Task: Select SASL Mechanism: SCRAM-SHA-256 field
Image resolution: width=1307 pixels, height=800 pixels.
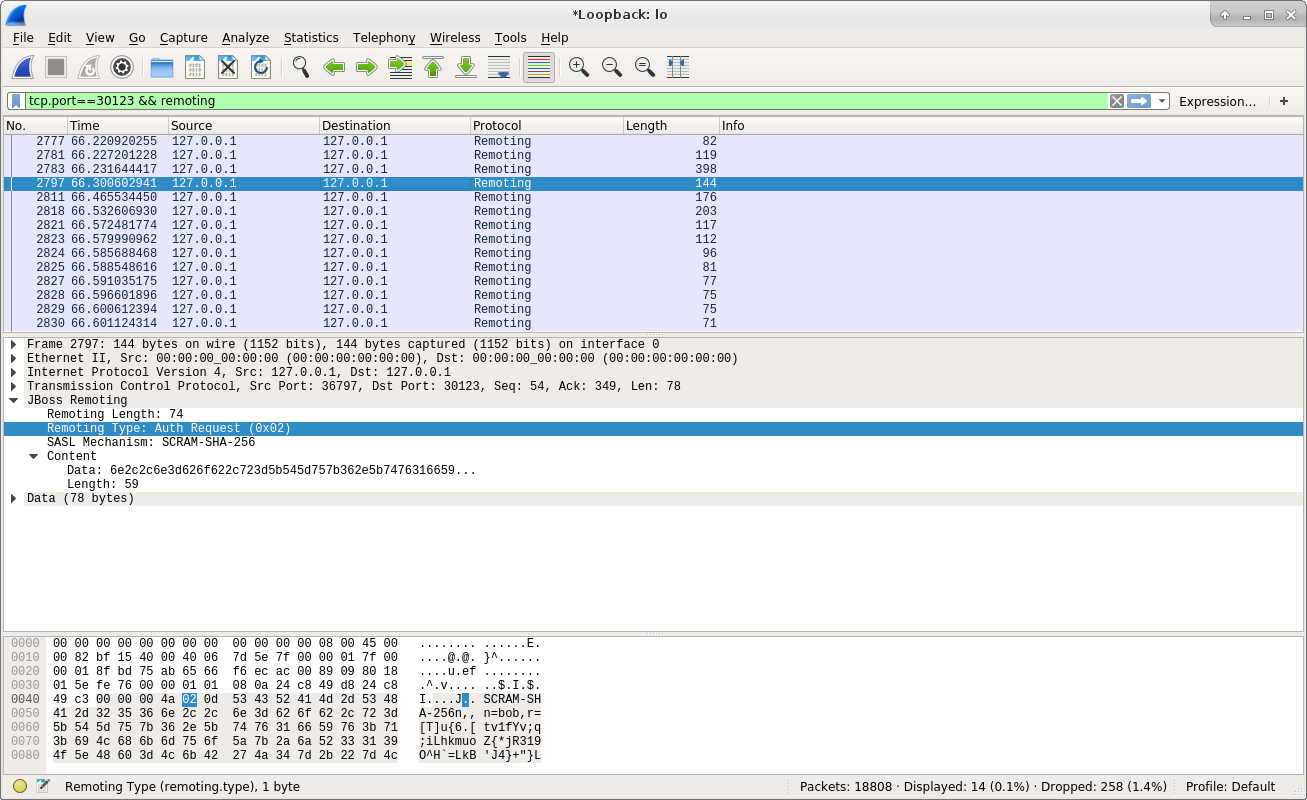Action: [150, 442]
